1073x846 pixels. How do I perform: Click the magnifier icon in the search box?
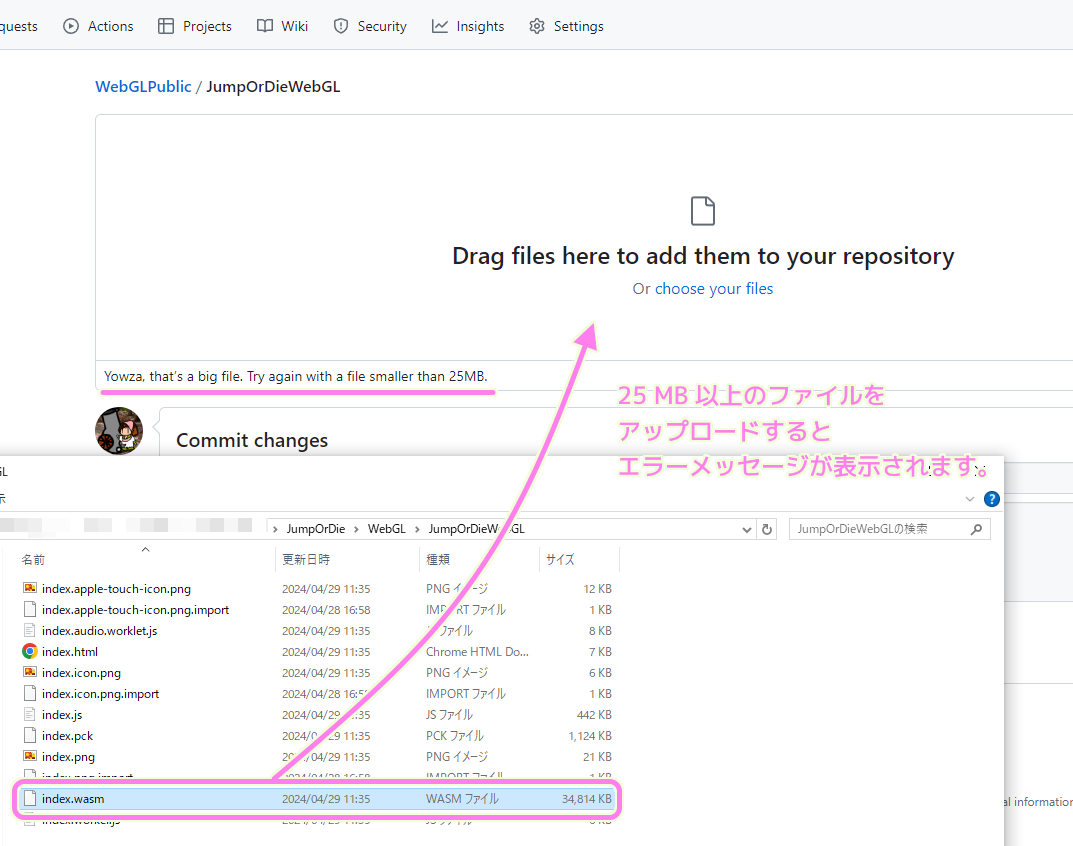[x=975, y=528]
